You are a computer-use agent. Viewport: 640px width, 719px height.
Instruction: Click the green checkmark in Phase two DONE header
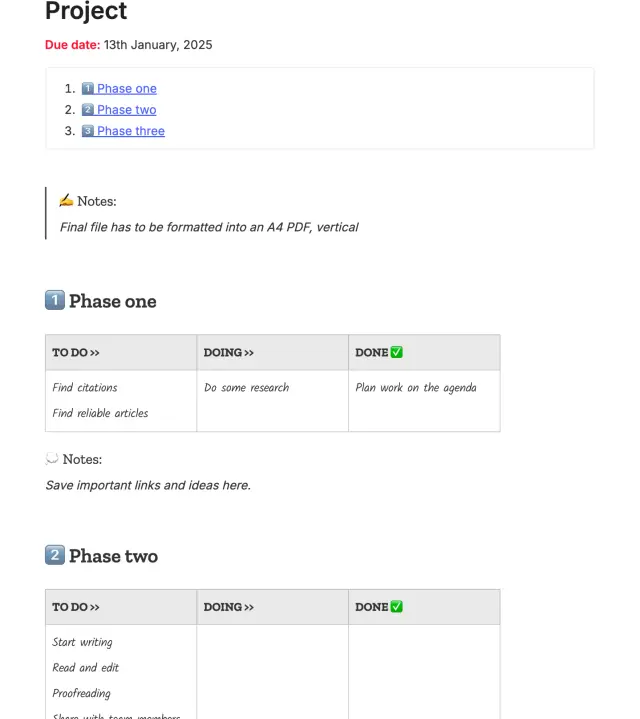(x=397, y=607)
